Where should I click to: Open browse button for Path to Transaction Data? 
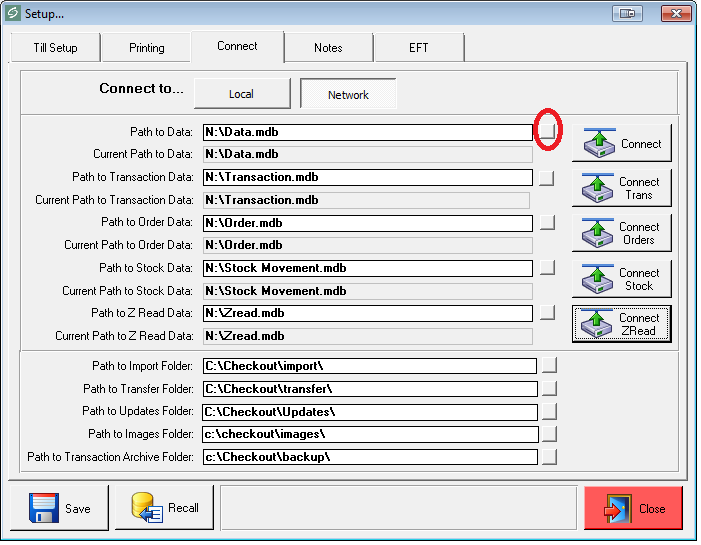[x=546, y=178]
